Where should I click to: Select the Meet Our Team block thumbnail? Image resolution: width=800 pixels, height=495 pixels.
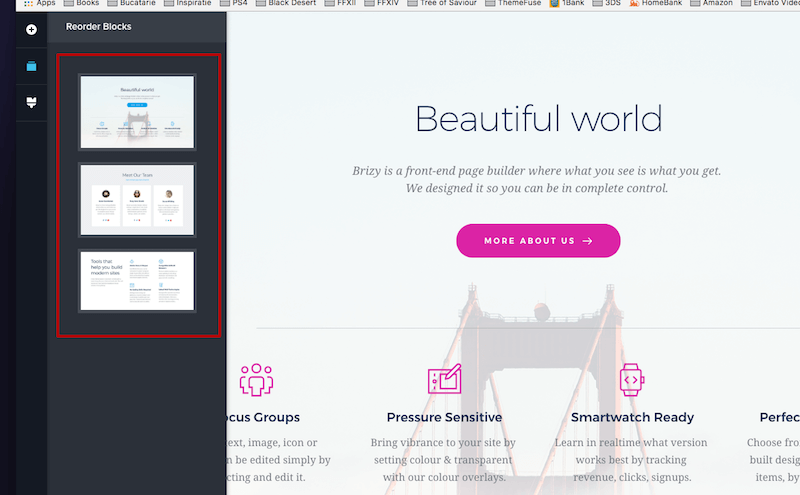137,200
